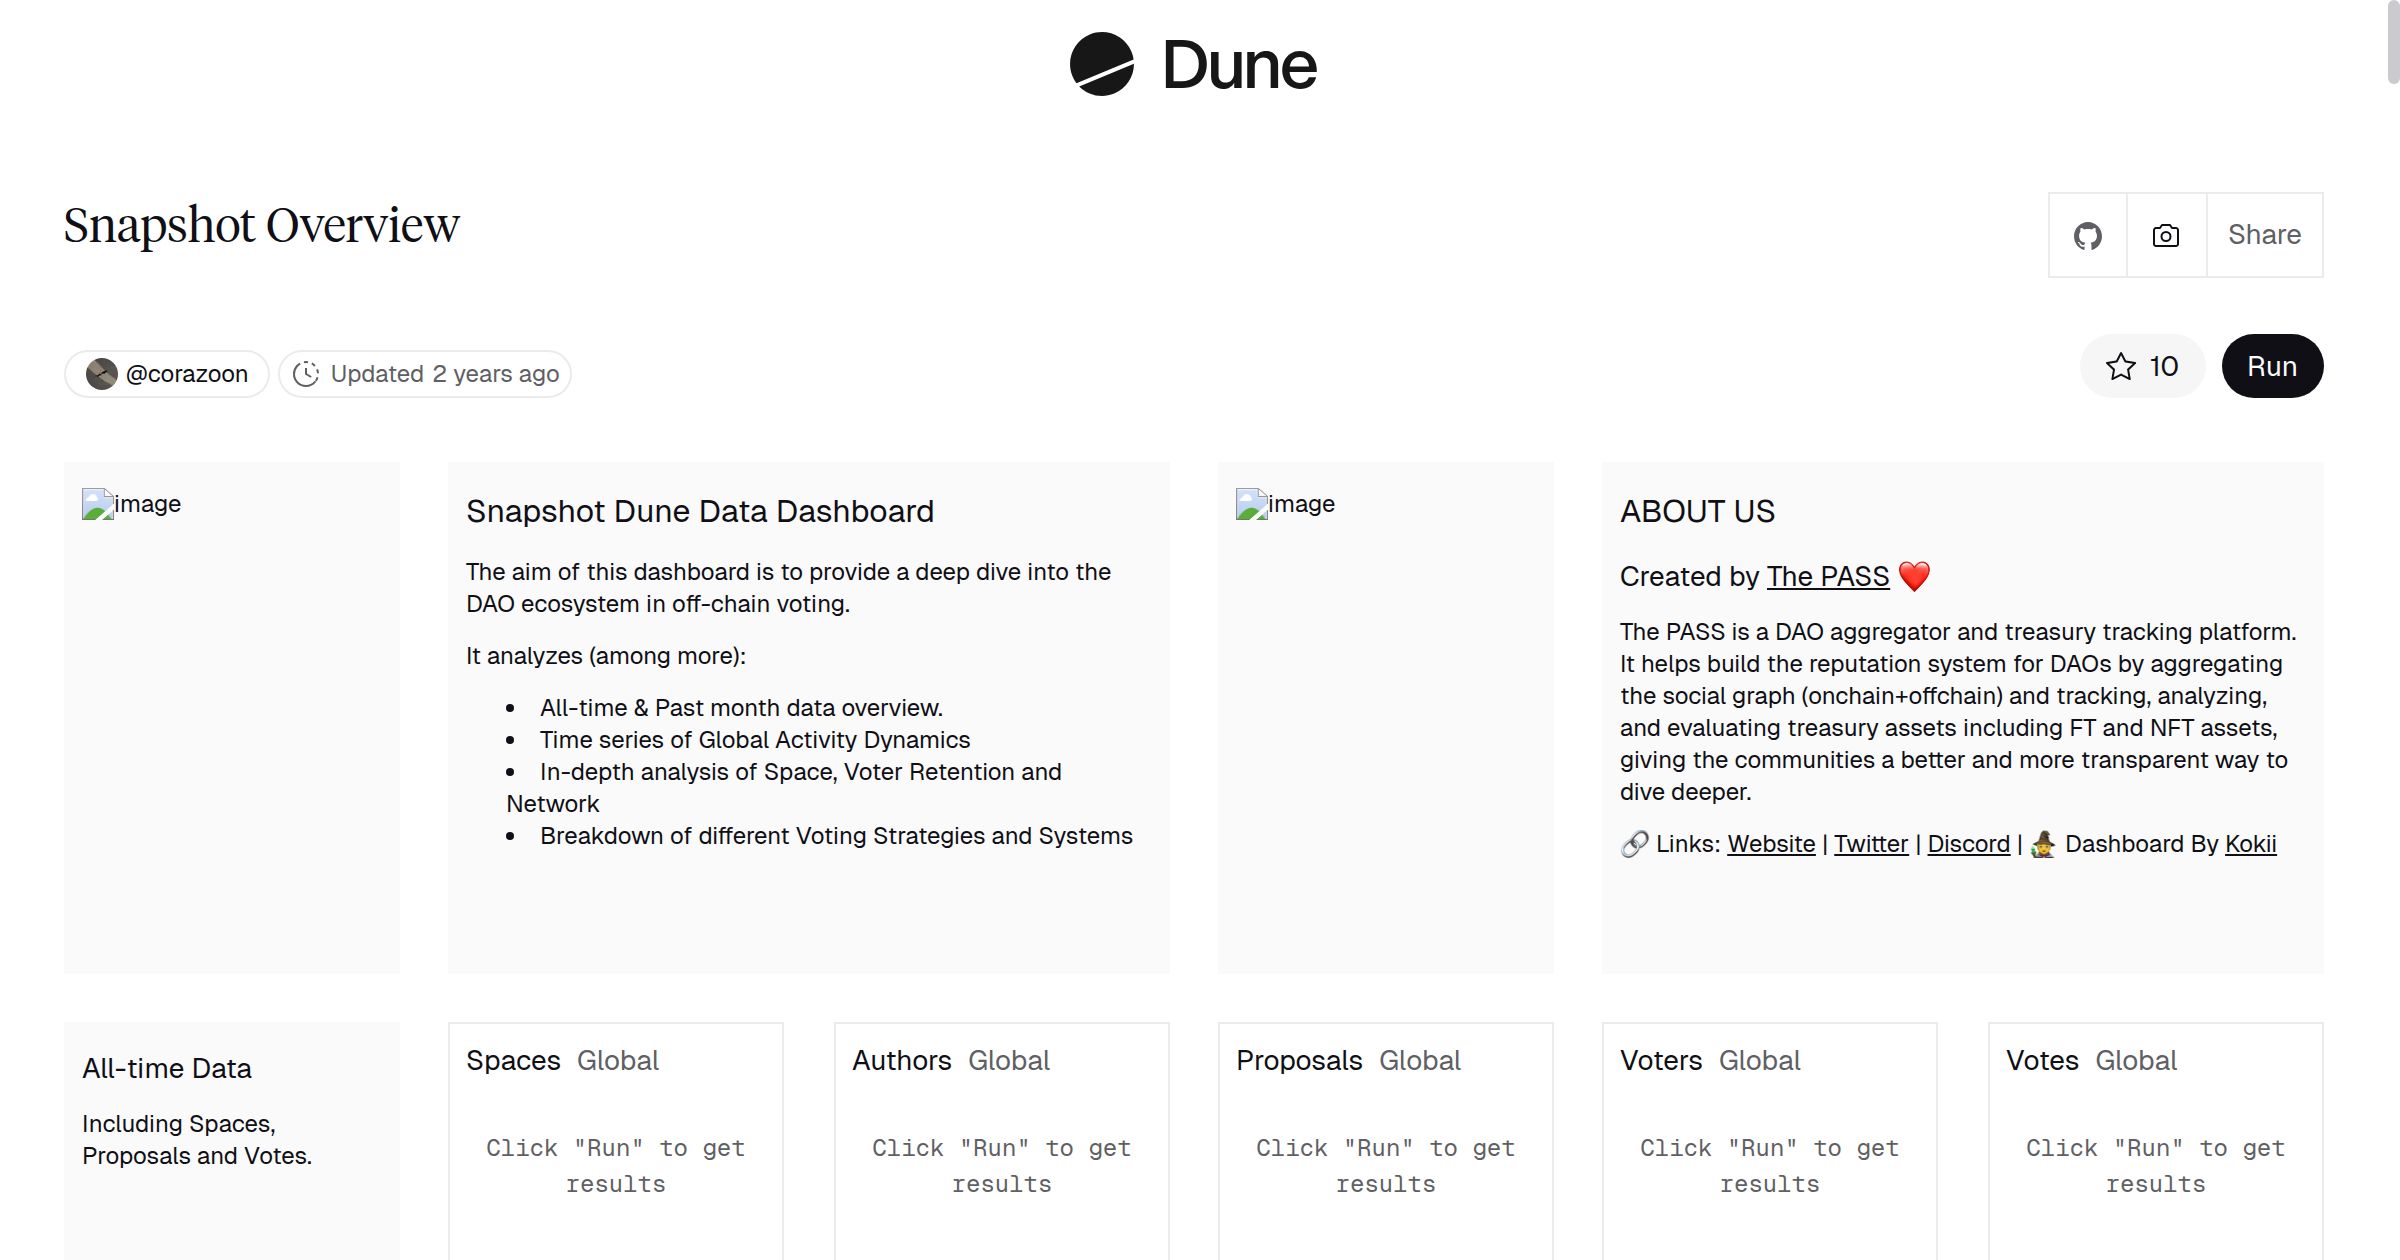
Task: Open The PASS creator link
Action: pyautogui.click(x=1826, y=576)
